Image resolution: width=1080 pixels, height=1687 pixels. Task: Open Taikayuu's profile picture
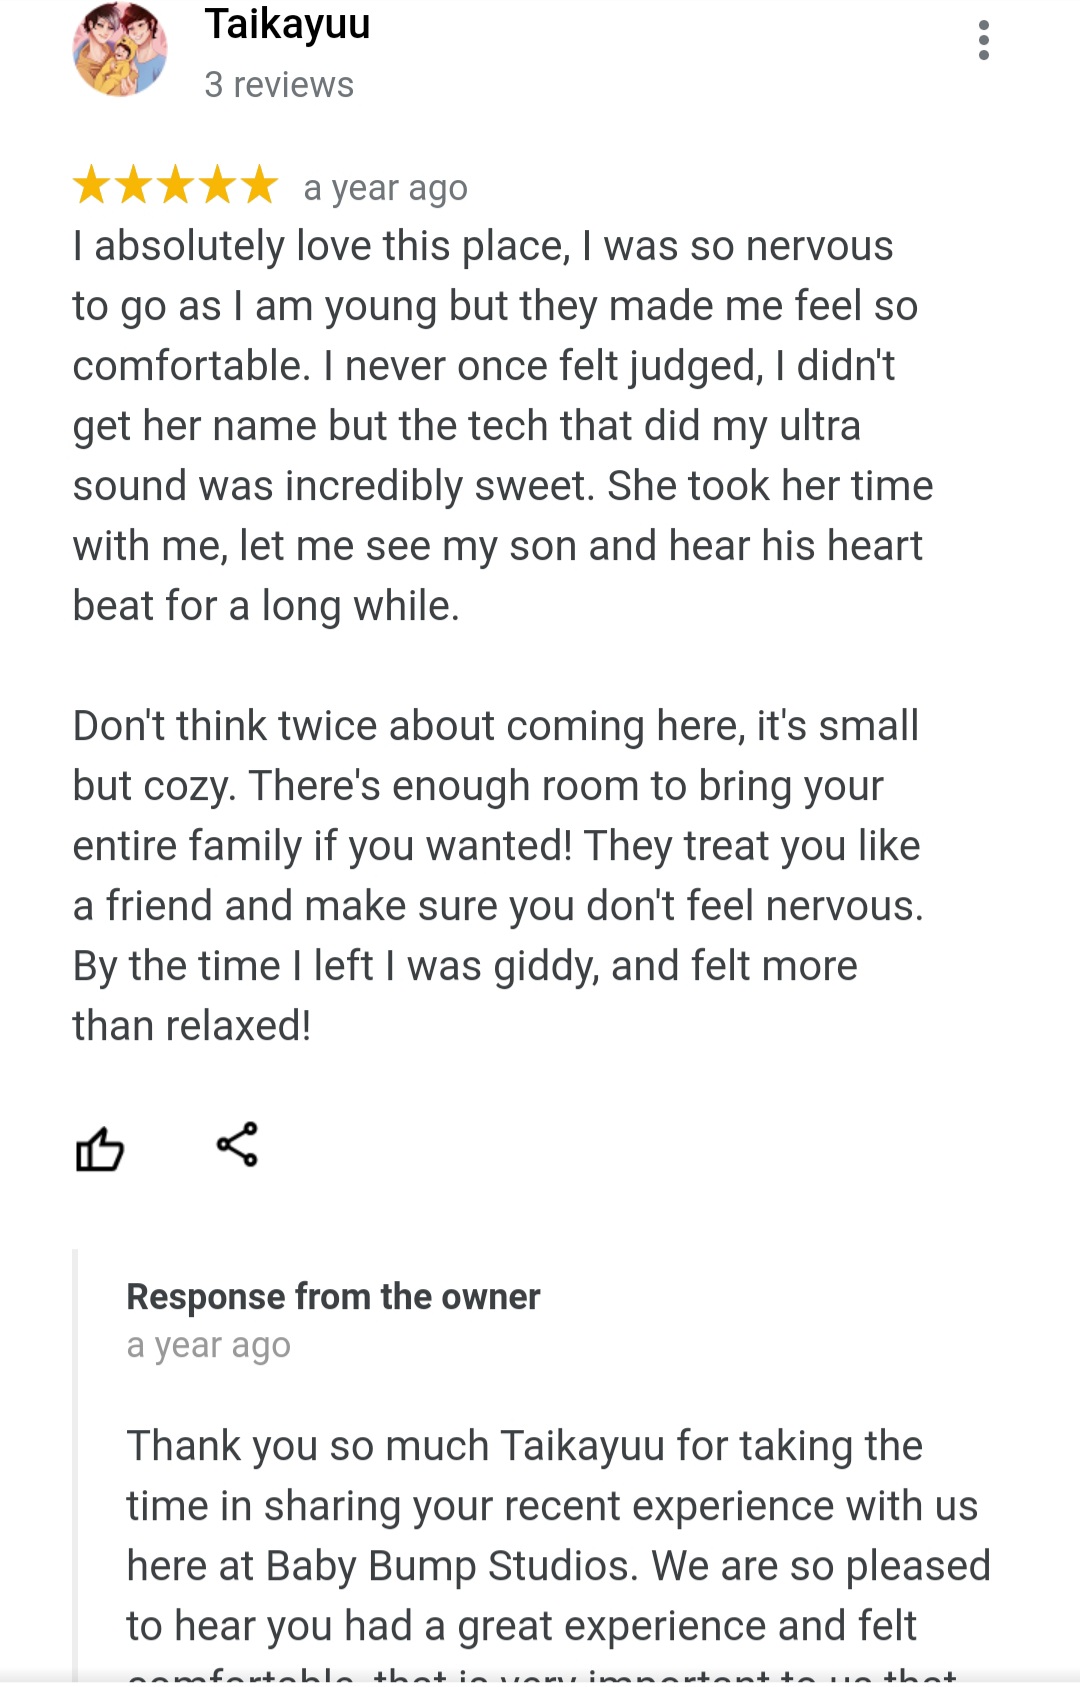click(x=120, y=48)
